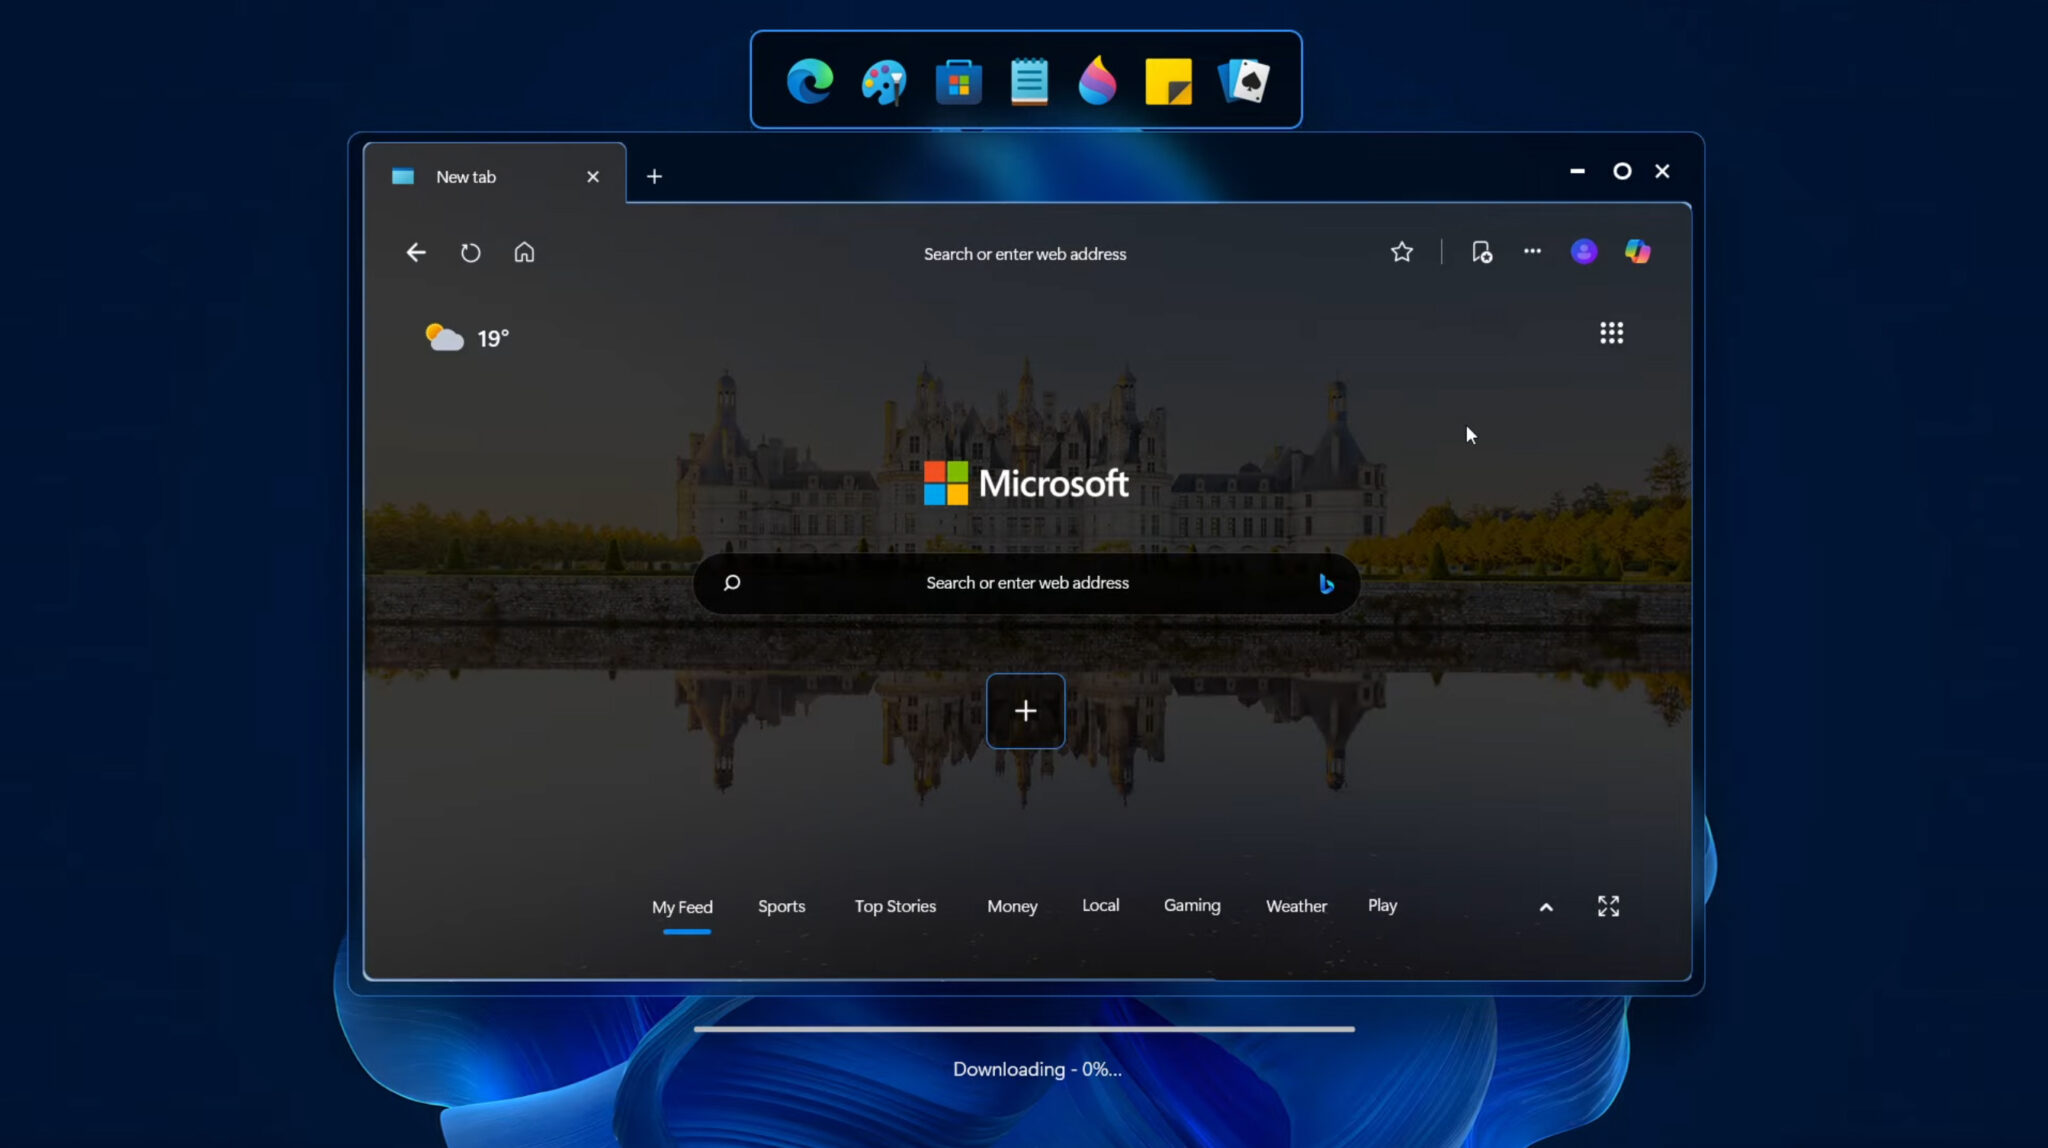This screenshot has height=1148, width=2048.
Task: Refresh the current page
Action: pos(470,252)
